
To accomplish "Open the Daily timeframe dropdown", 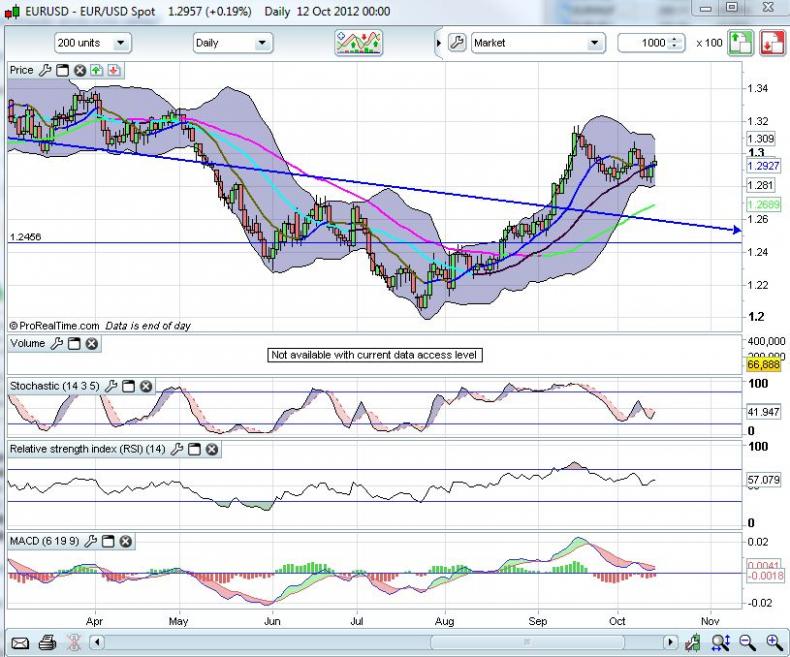I will click(232, 43).
